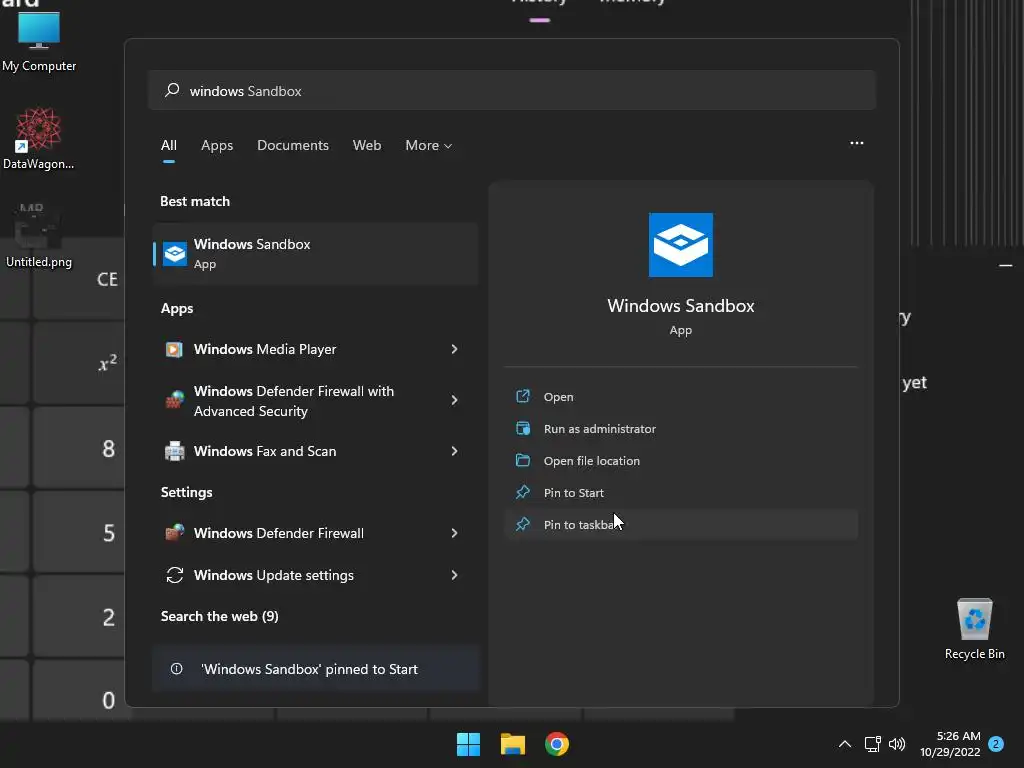Open the More filter dropdown

(x=428, y=145)
